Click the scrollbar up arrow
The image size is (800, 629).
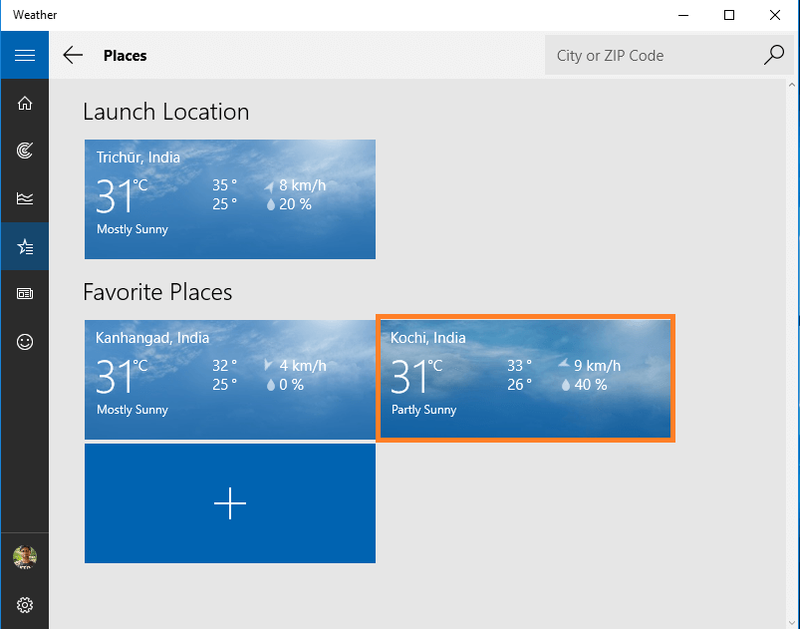click(792, 85)
